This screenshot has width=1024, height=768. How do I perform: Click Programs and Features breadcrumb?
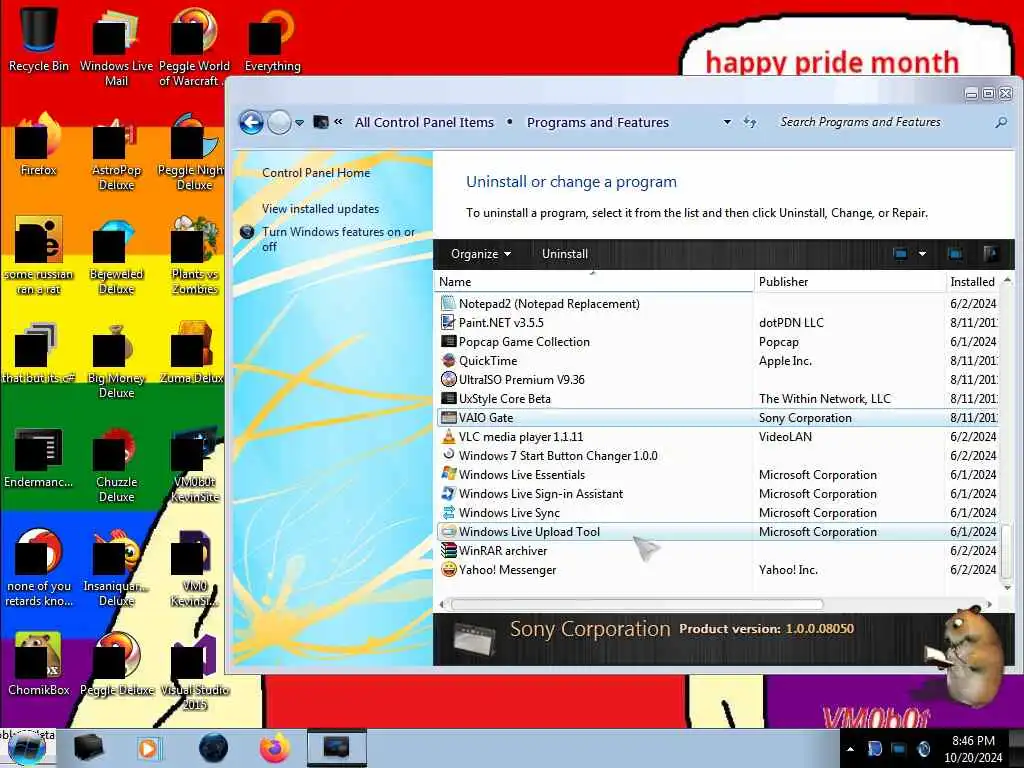tap(598, 122)
